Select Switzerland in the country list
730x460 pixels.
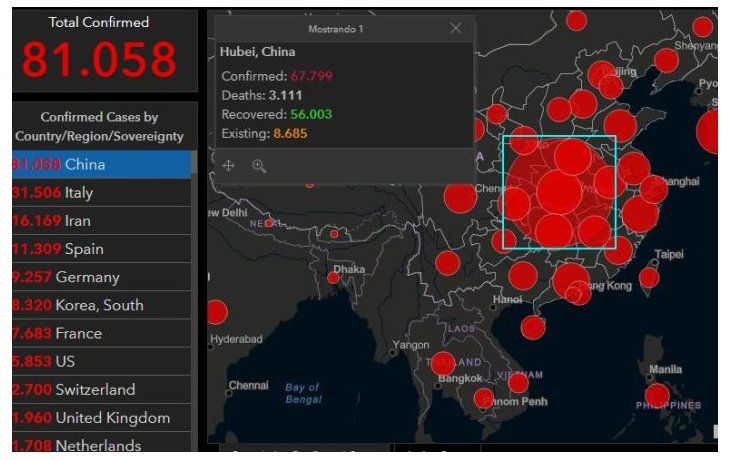[101, 389]
